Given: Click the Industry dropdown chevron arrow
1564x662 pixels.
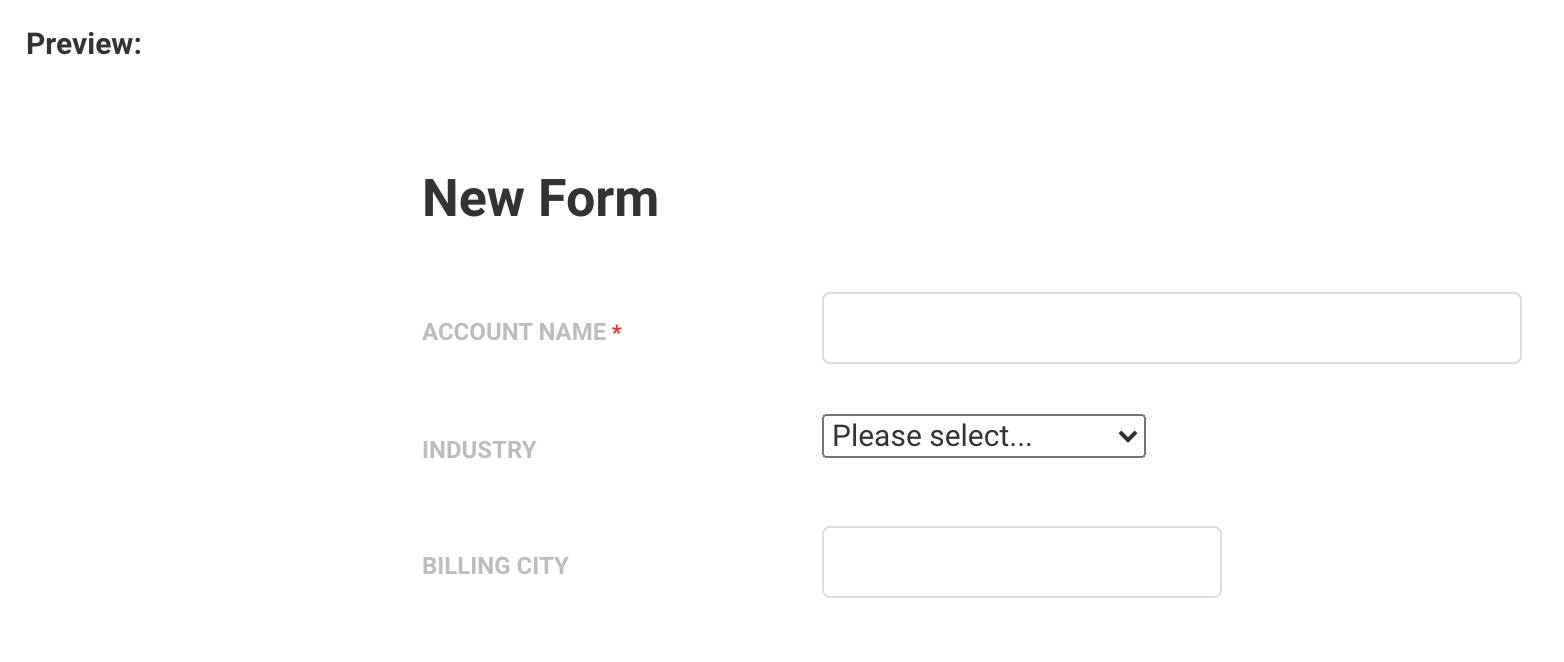Looking at the screenshot, I should click(x=1127, y=436).
